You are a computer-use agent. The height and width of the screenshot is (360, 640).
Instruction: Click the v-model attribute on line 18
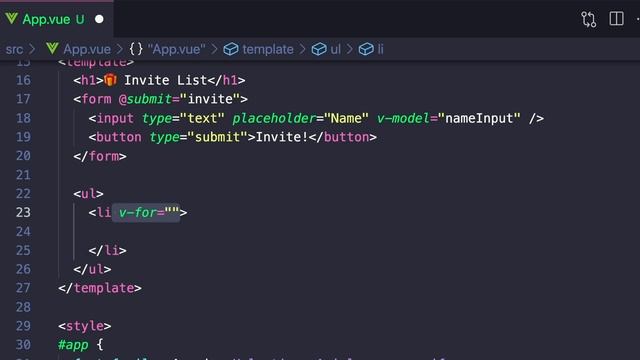[403, 118]
